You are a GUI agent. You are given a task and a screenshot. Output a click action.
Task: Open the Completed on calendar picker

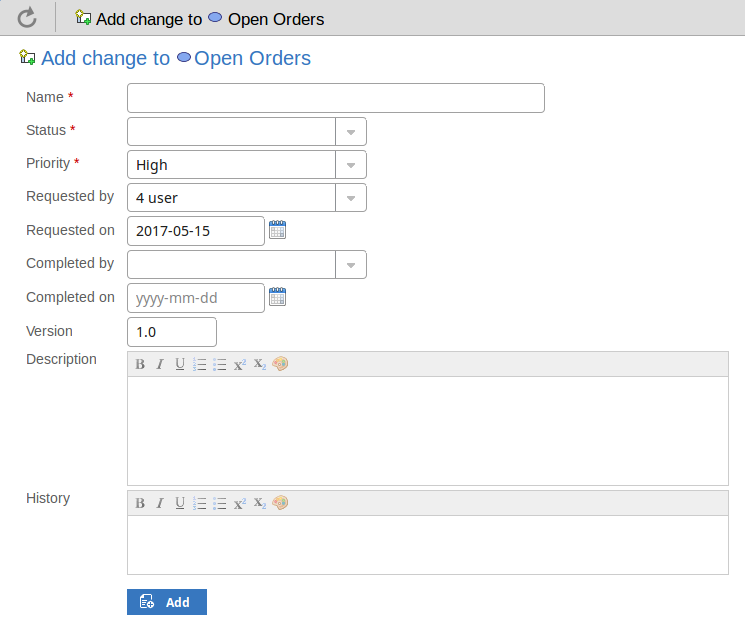pyautogui.click(x=278, y=297)
